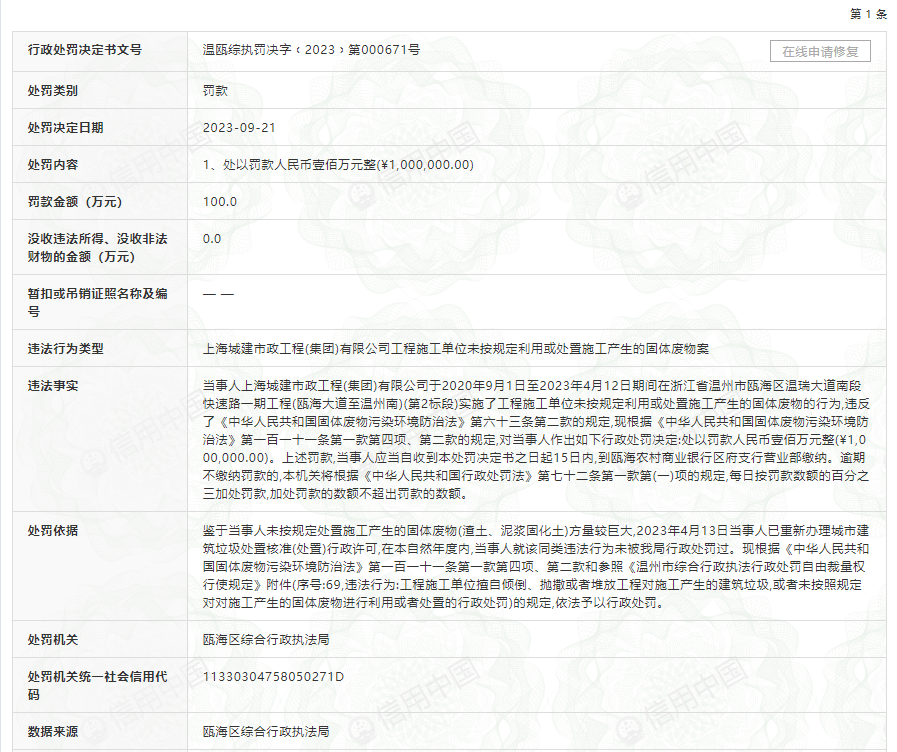
Task: Select the penalty decision date 2023-09-21
Action: click(239, 128)
